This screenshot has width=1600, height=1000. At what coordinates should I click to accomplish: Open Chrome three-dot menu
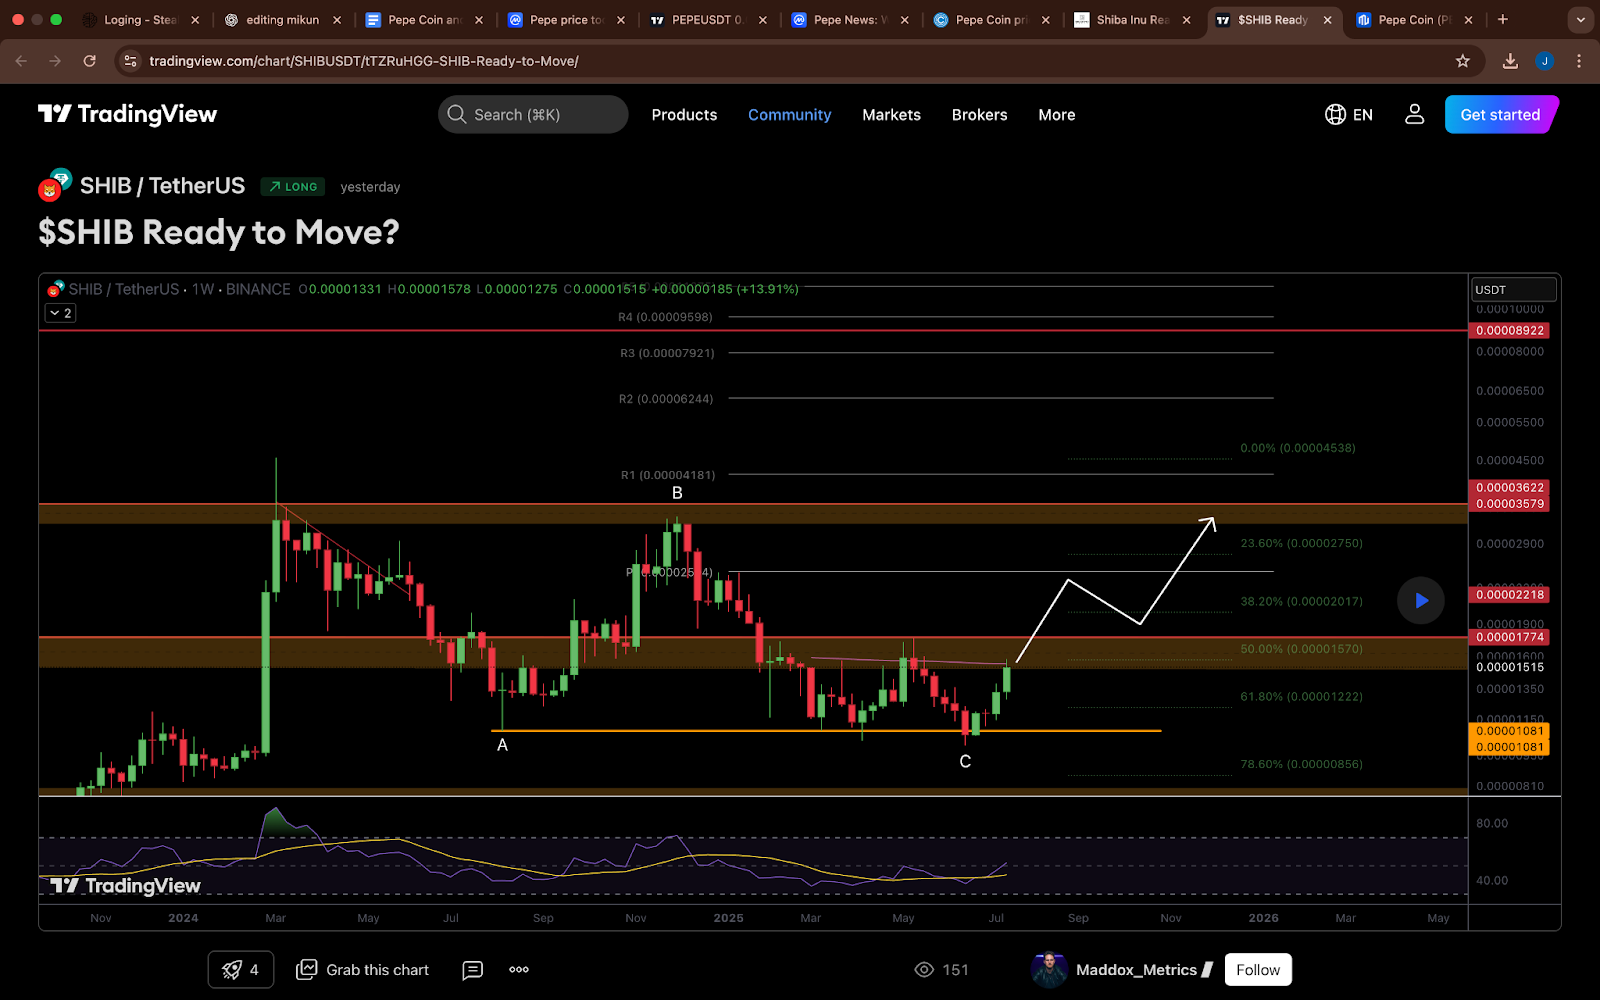click(1579, 61)
